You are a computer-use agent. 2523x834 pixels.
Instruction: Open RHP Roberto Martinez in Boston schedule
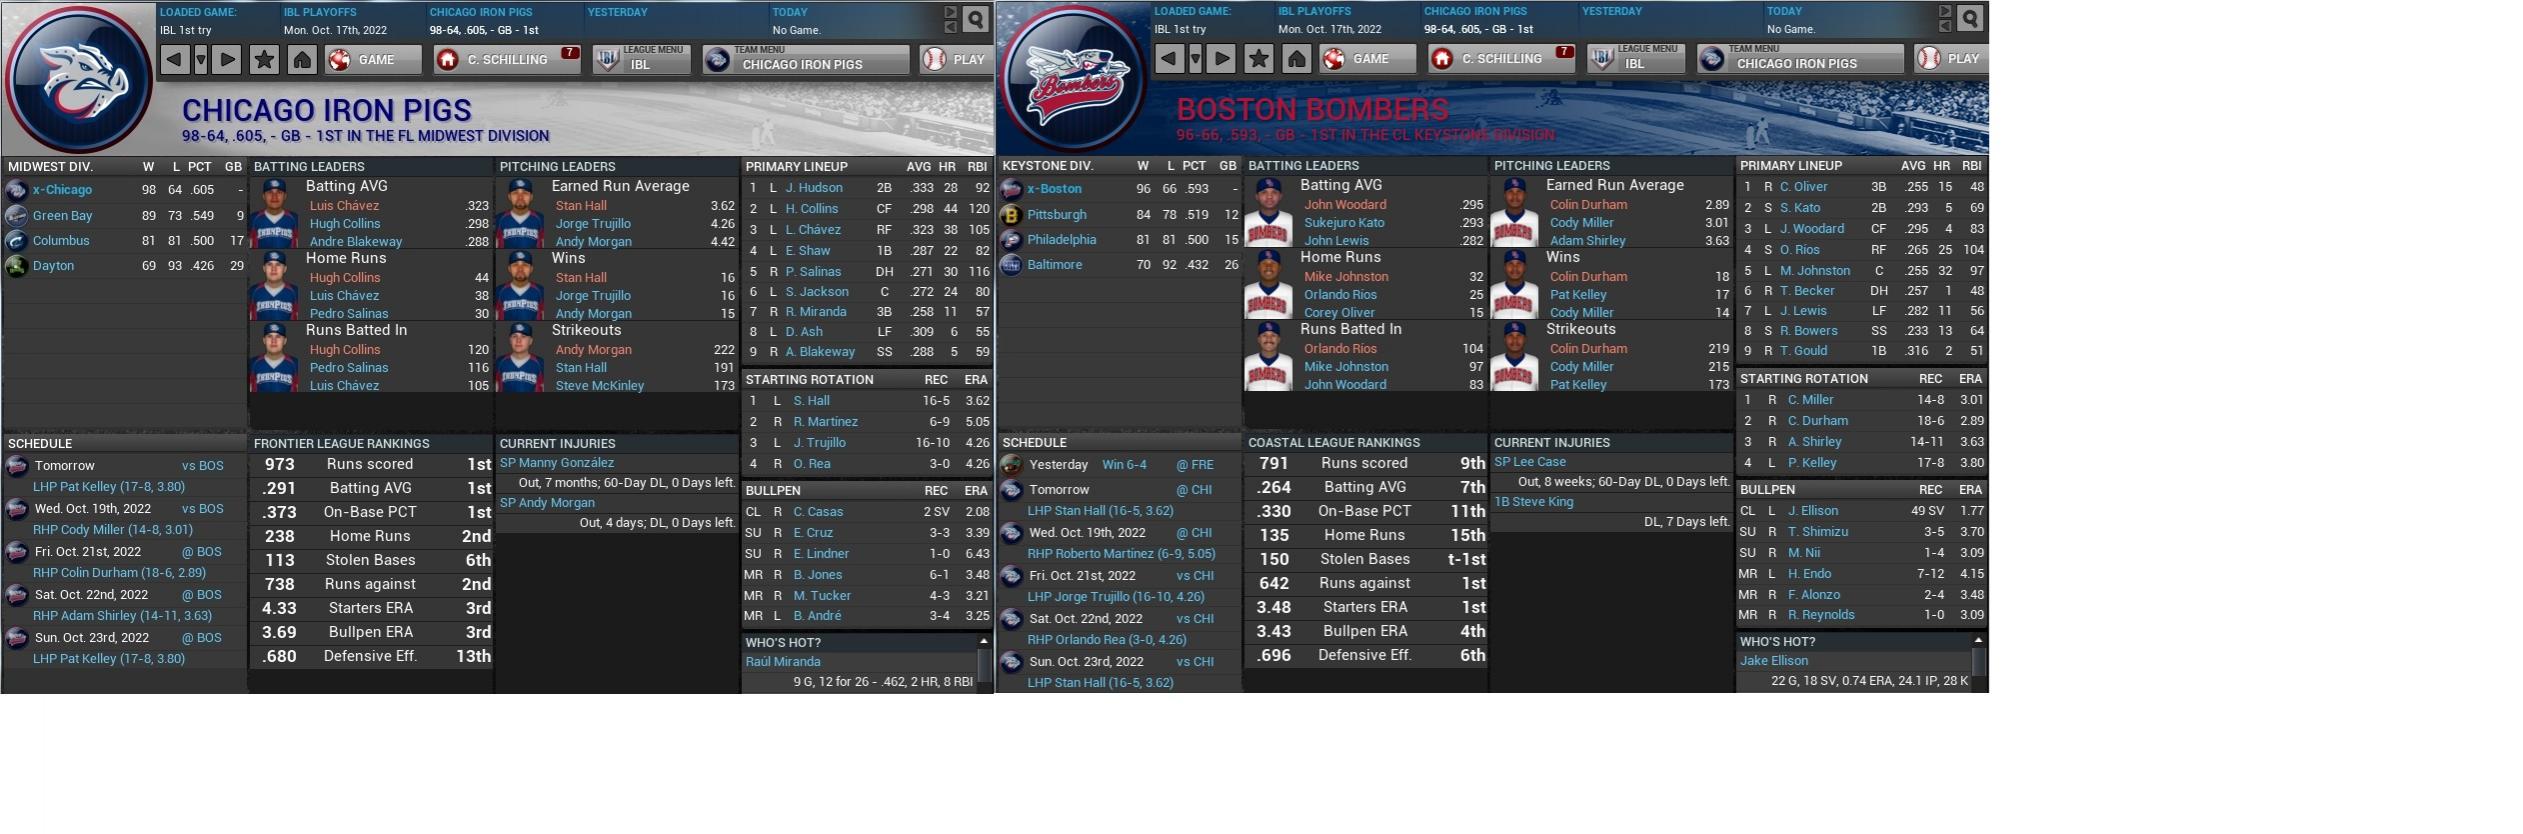1122,554
